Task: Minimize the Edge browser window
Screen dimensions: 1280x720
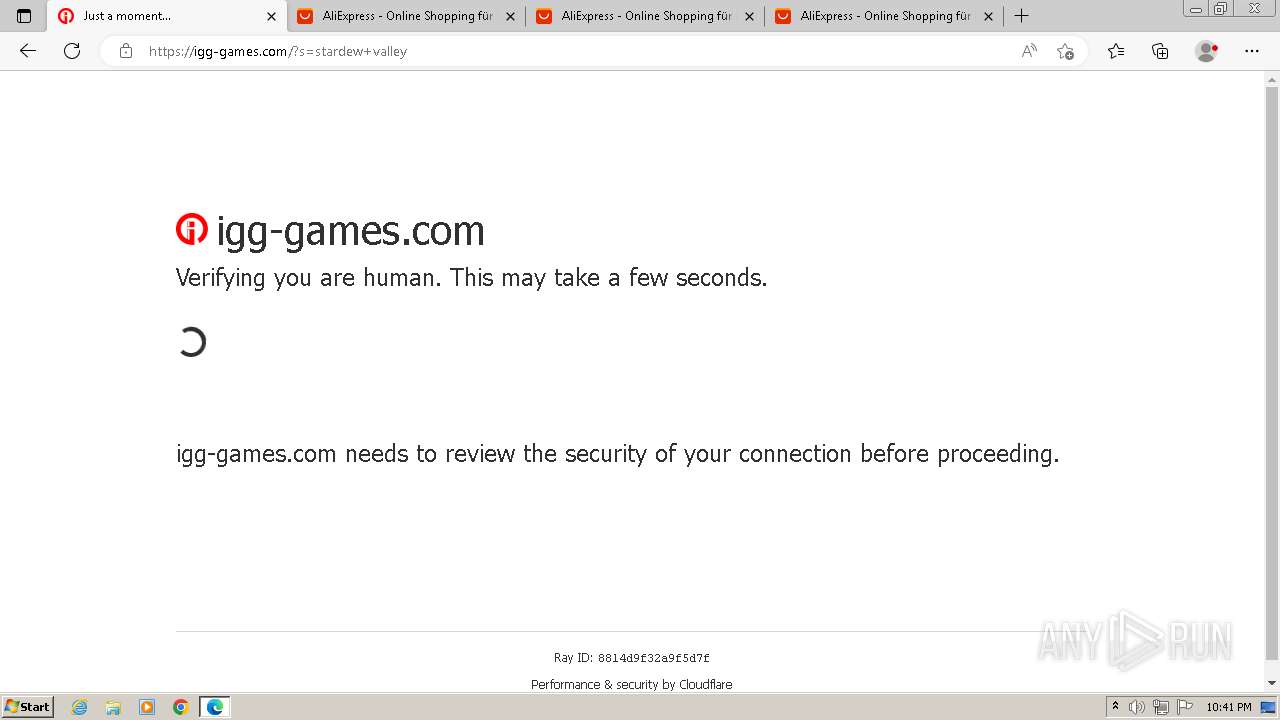Action: click(1196, 9)
